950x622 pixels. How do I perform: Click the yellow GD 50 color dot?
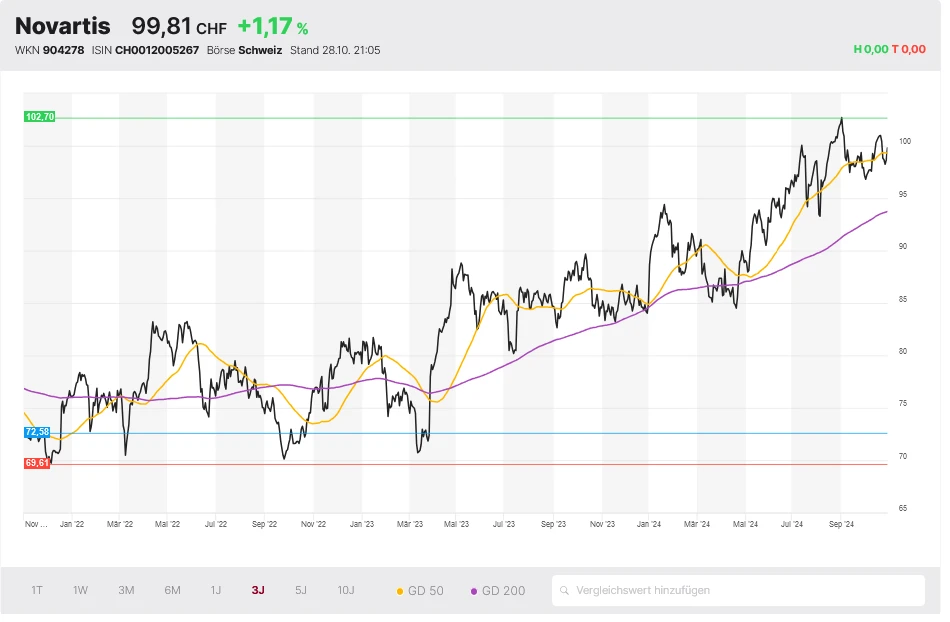401,591
